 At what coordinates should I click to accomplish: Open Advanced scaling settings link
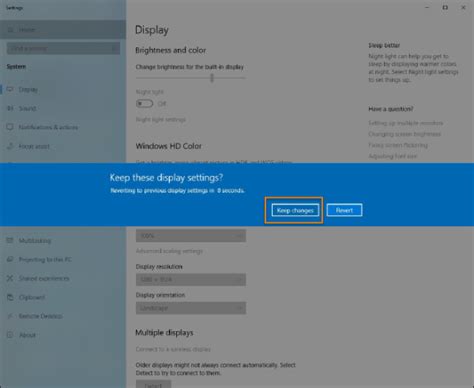(169, 251)
